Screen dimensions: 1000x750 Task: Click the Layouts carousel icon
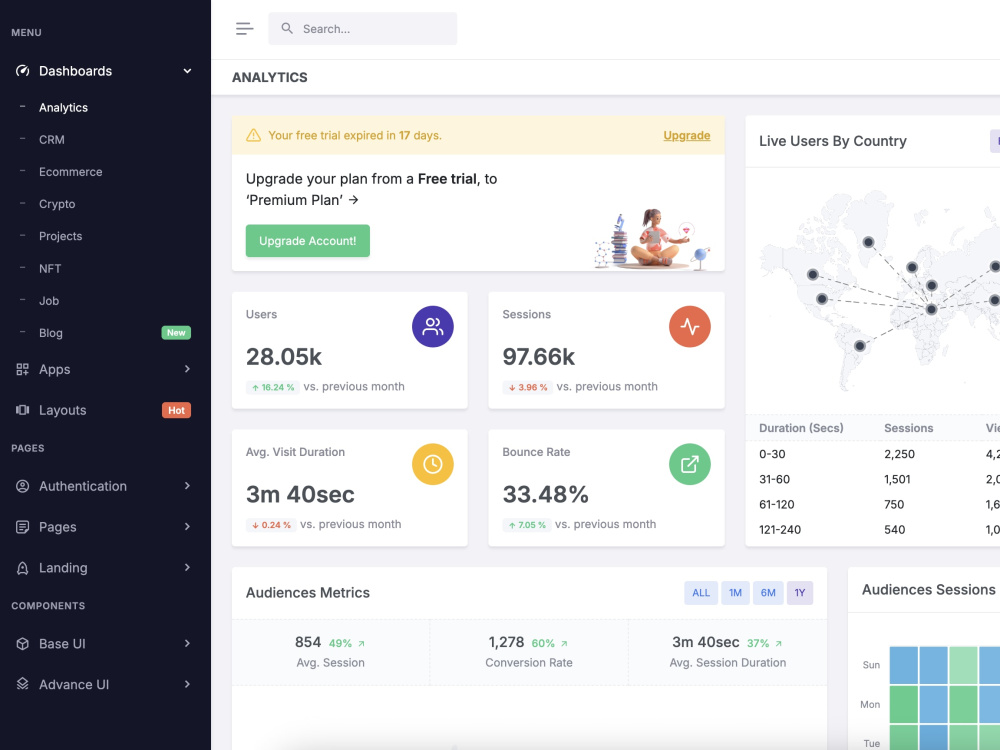point(22,410)
